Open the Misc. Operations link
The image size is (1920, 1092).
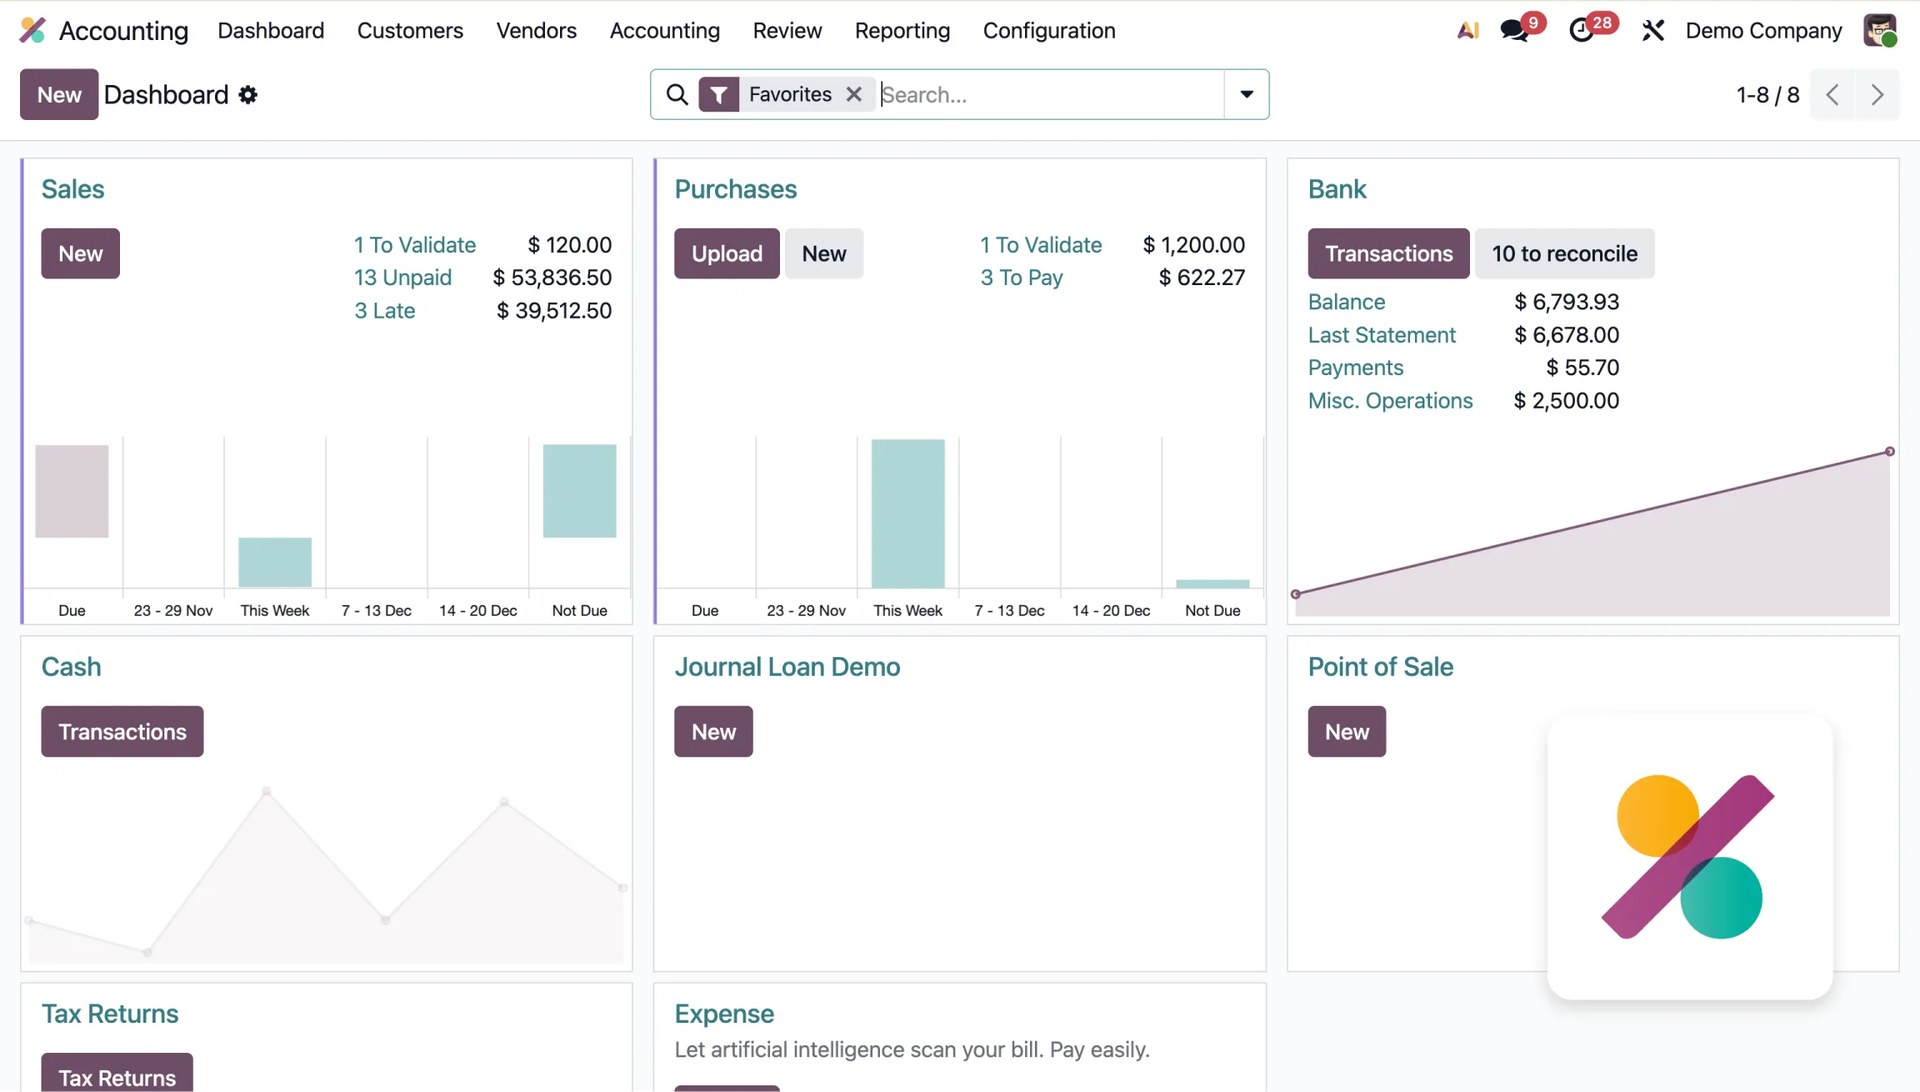click(x=1390, y=401)
